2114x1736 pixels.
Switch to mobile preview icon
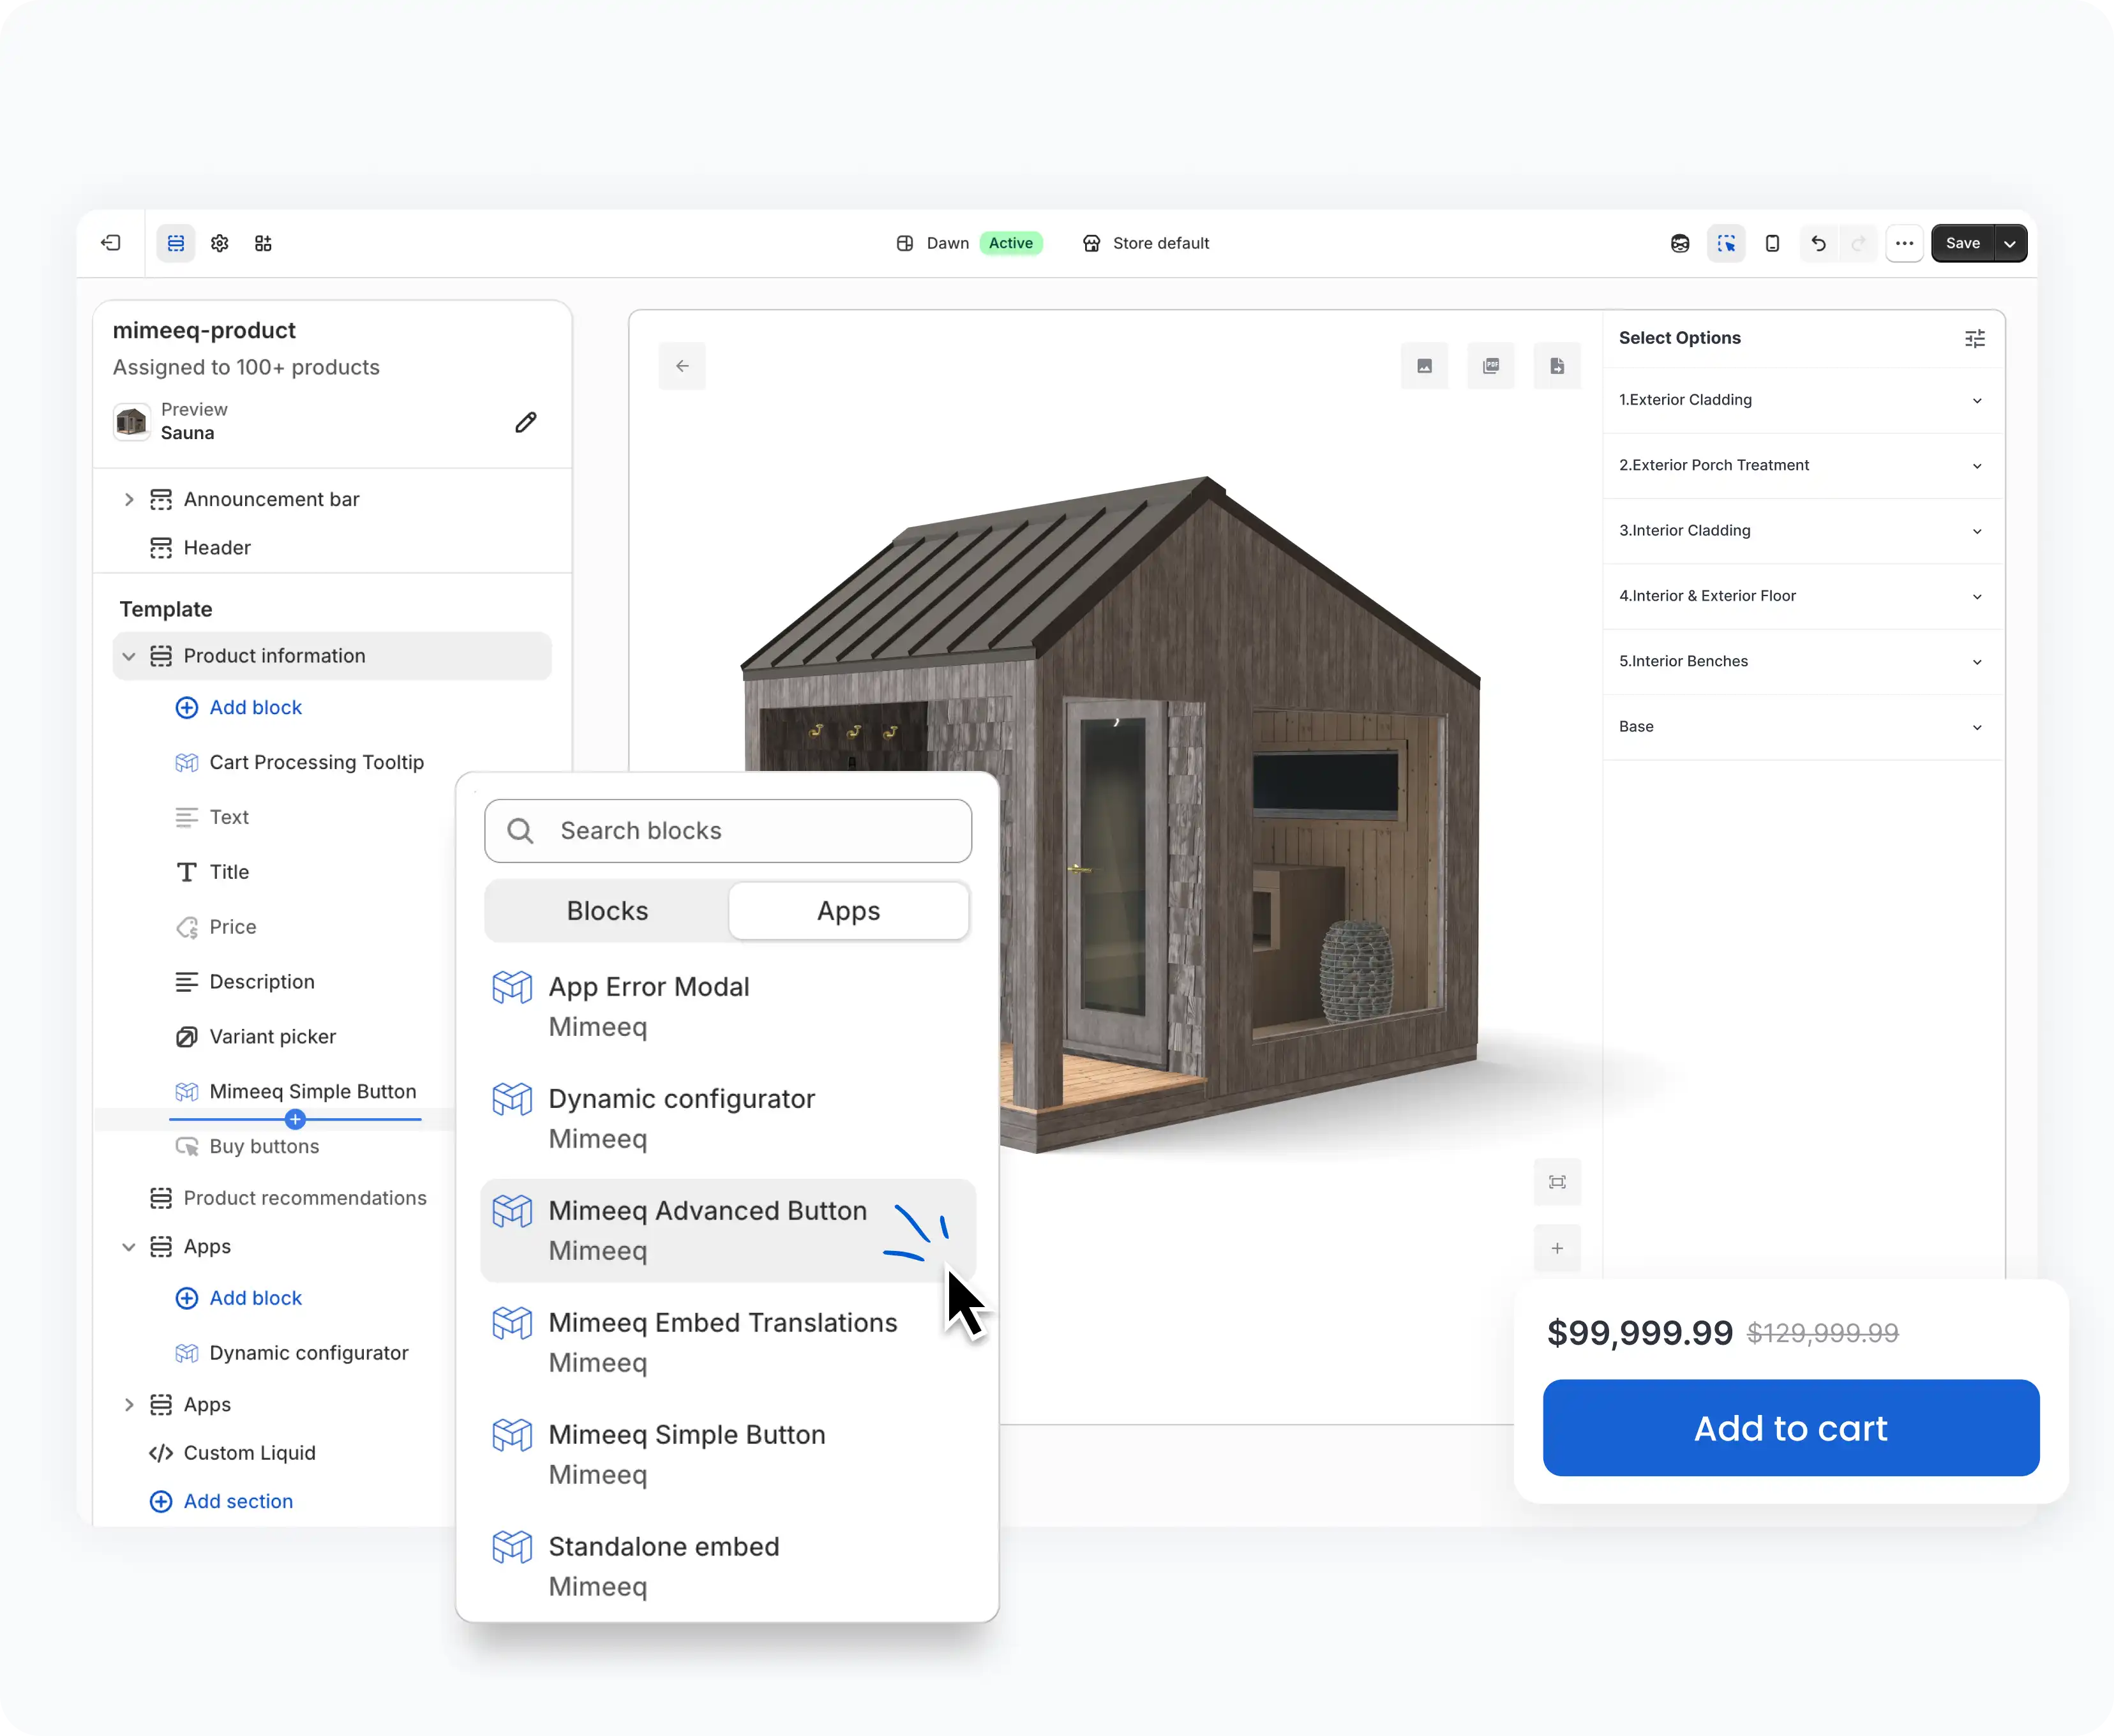(x=1772, y=243)
